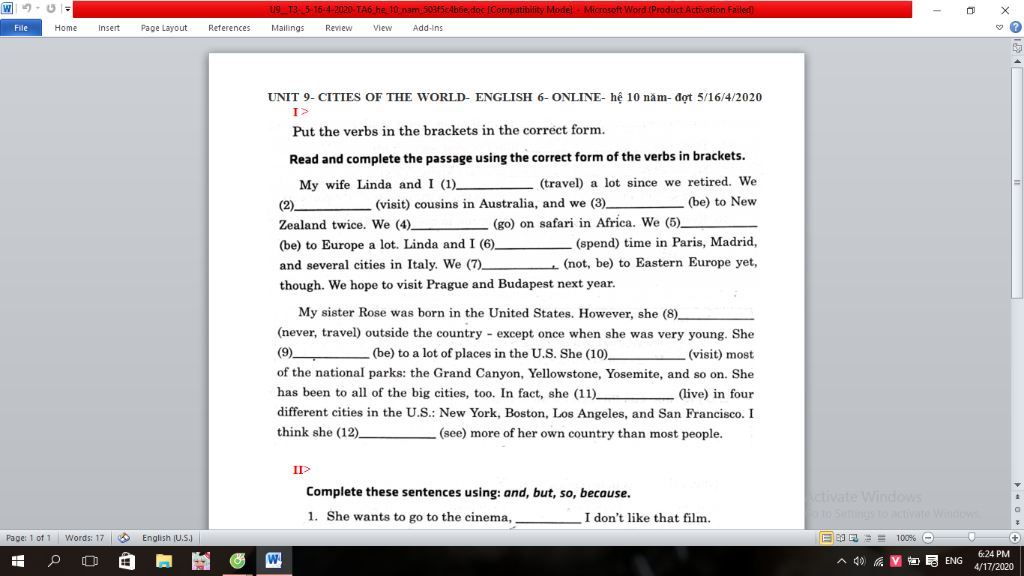Switch to Print Layout view
The image size is (1024, 576).
(826, 538)
